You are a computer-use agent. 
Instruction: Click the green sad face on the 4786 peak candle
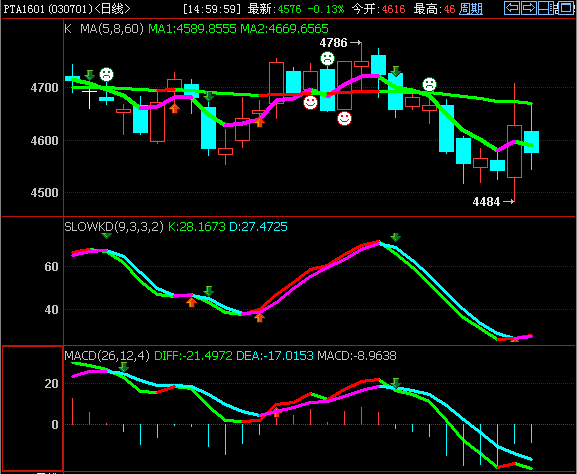point(327,58)
